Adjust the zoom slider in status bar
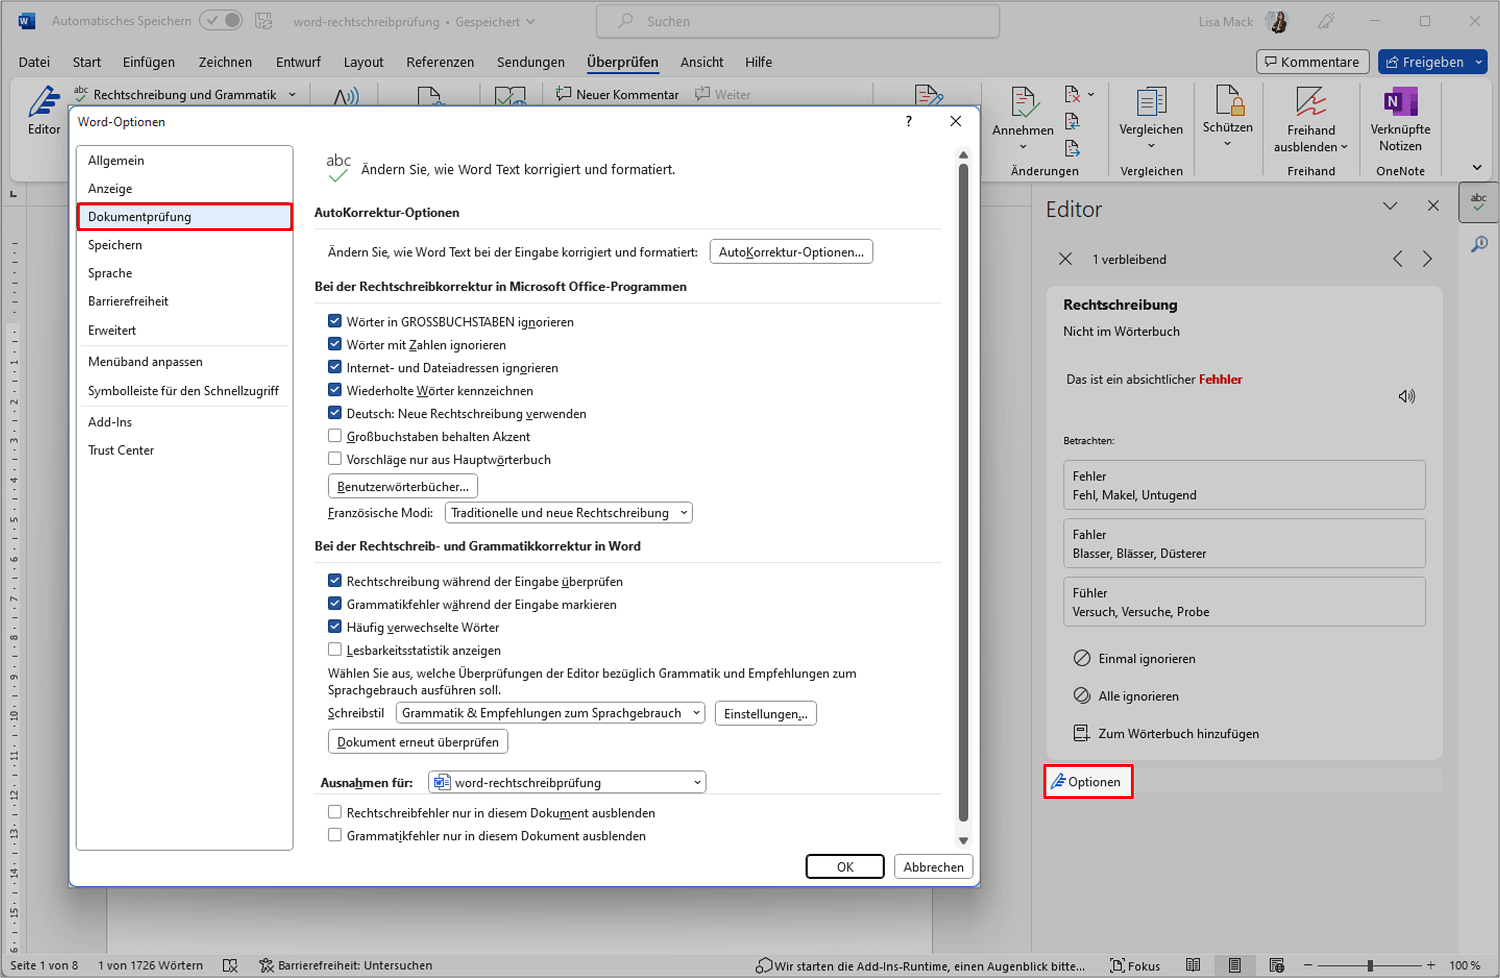 [x=1370, y=965]
